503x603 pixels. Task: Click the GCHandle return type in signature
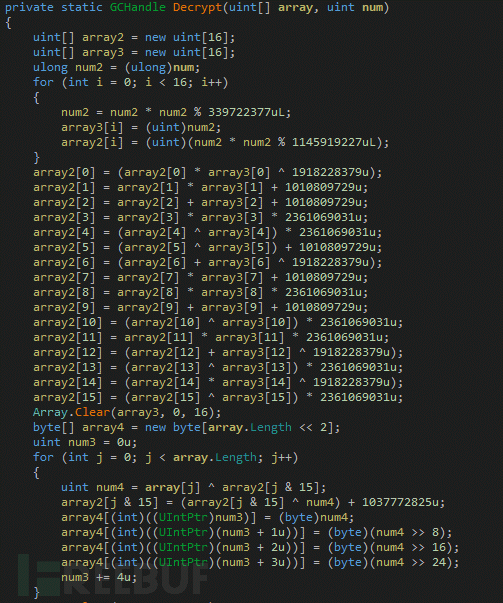pos(138,7)
